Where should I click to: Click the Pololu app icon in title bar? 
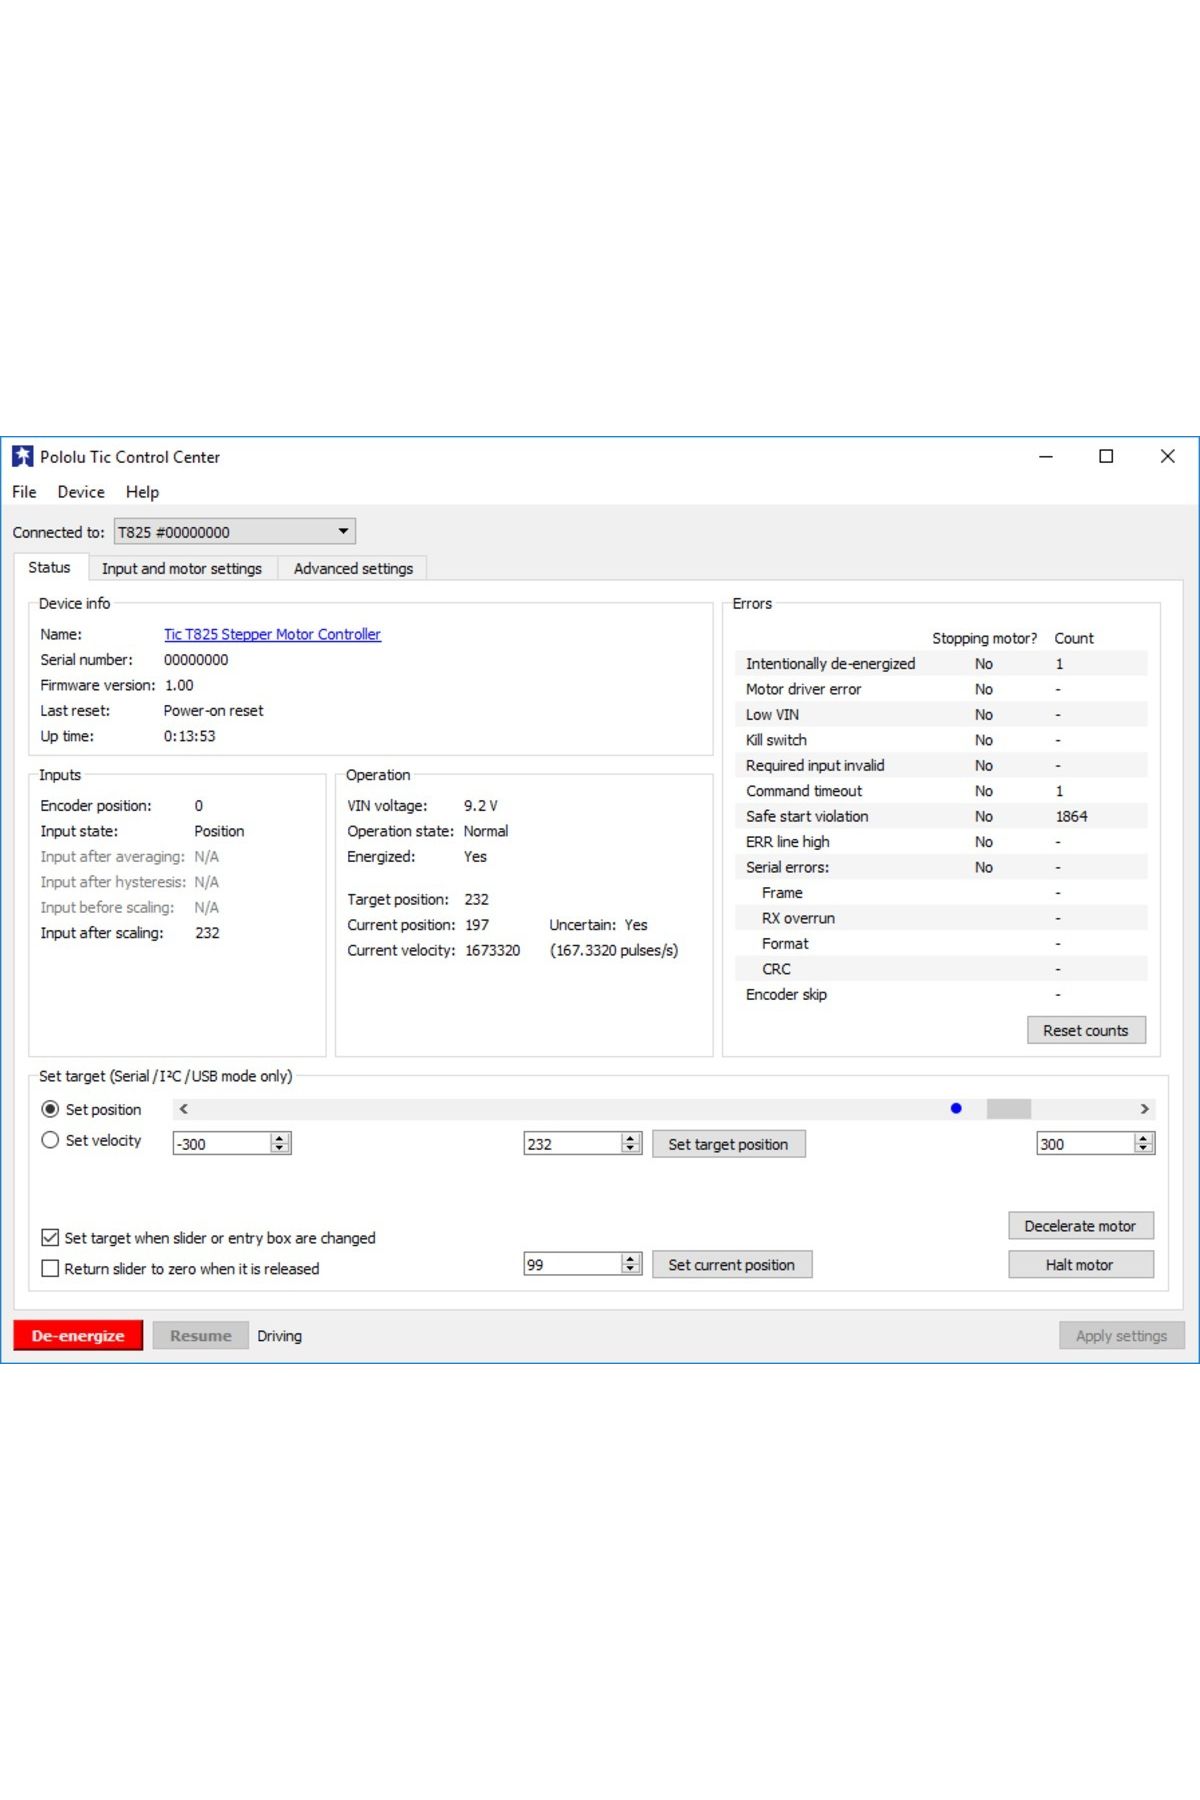tap(22, 456)
